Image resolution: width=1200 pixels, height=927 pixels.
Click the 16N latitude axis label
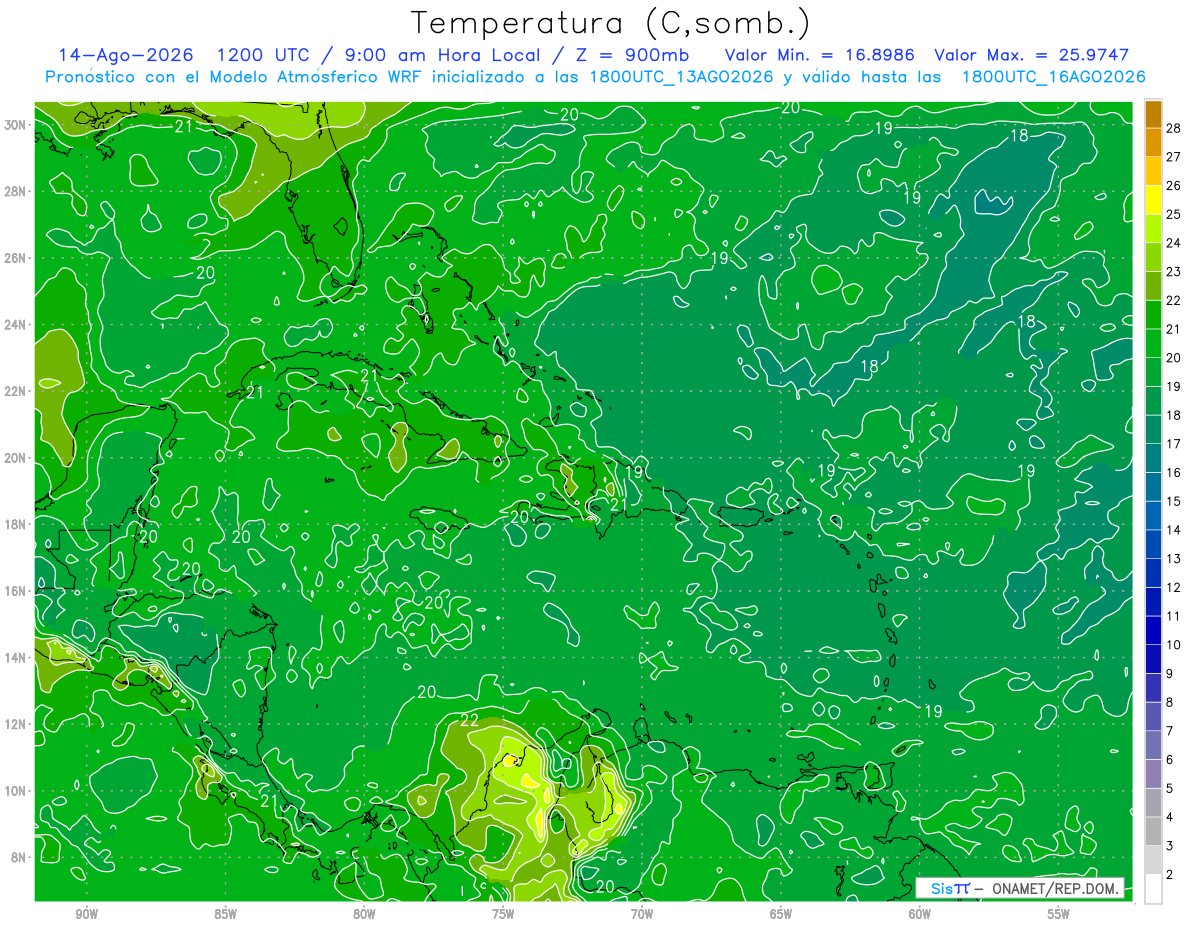(x=17, y=591)
